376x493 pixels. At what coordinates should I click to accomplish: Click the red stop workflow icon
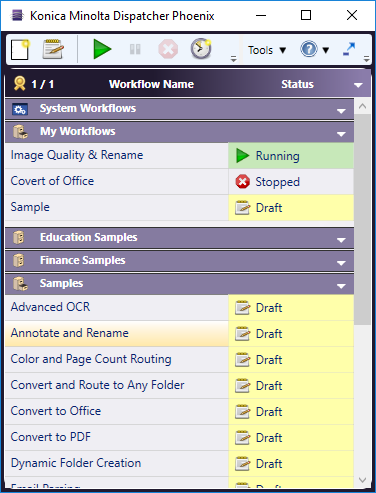(168, 49)
